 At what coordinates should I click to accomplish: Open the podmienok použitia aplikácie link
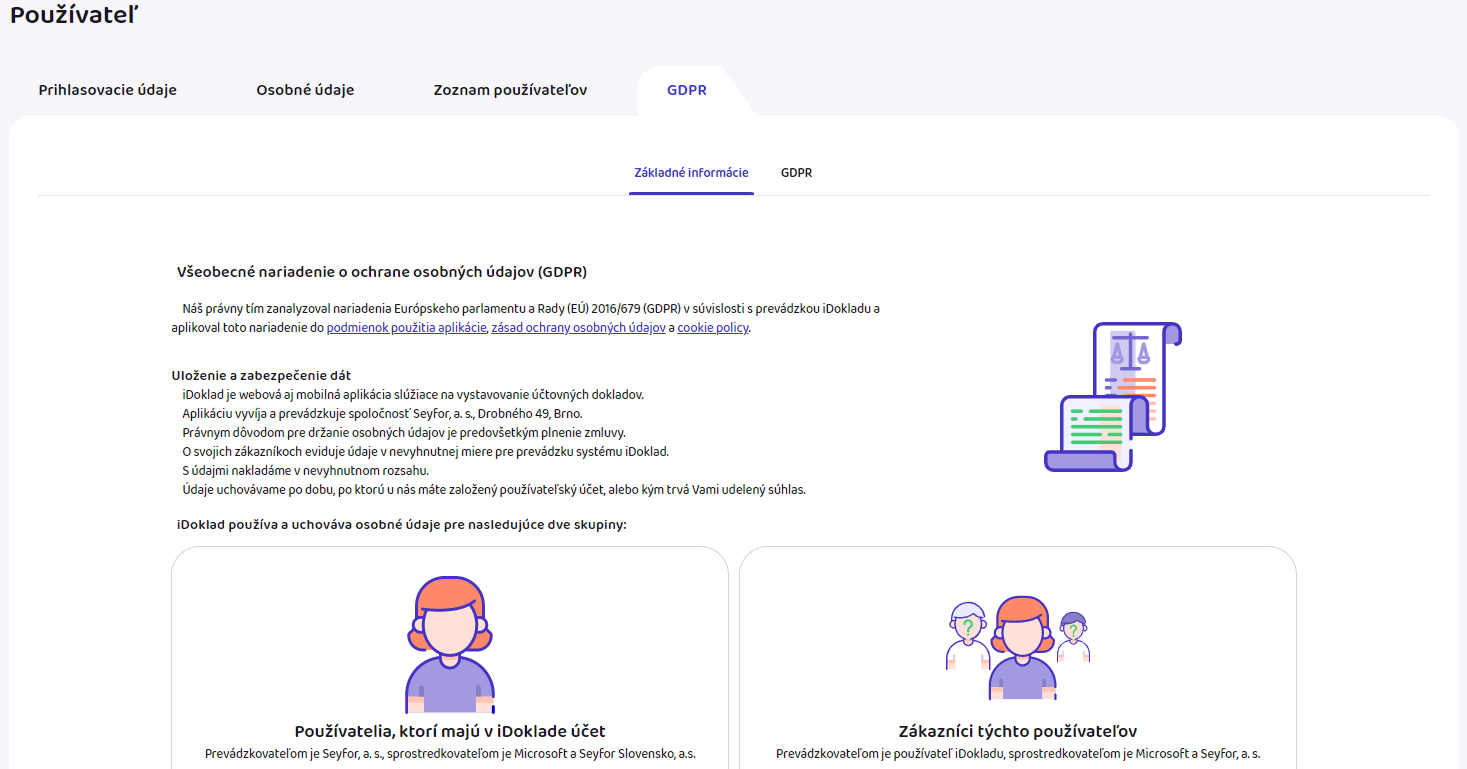pyautogui.click(x=407, y=328)
